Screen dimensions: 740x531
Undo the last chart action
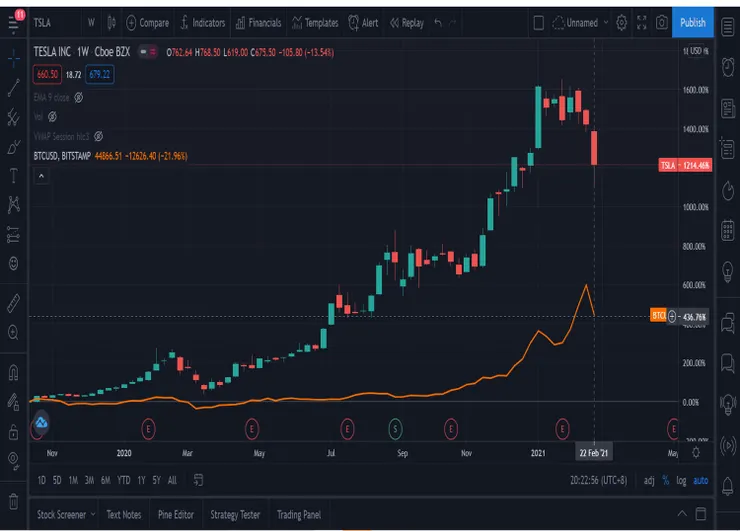coord(438,23)
